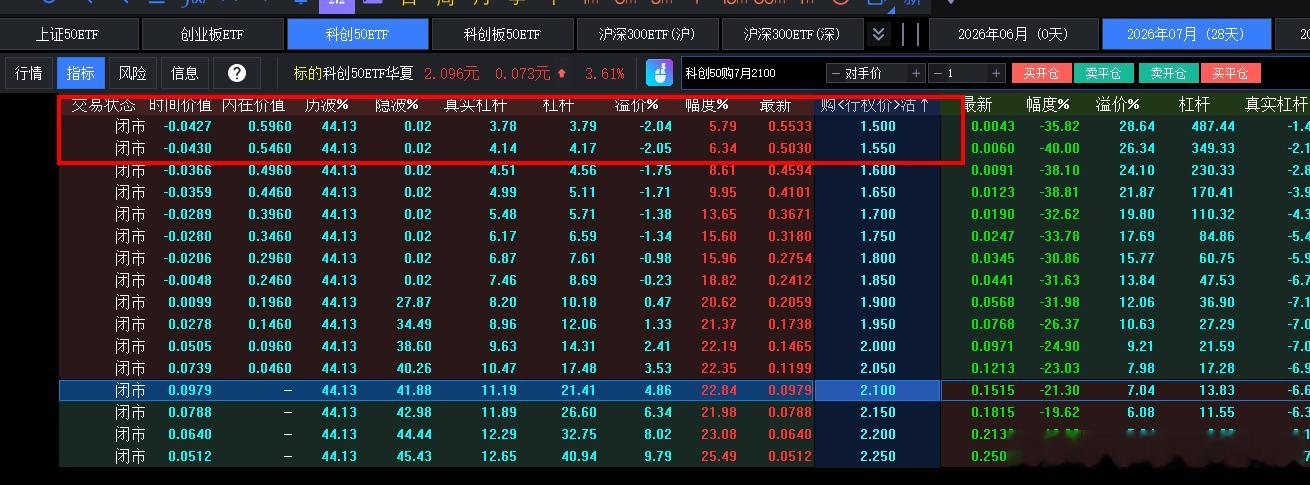The image size is (1310, 485).
Task: Increase order quantity with plus
Action: (x=996, y=73)
